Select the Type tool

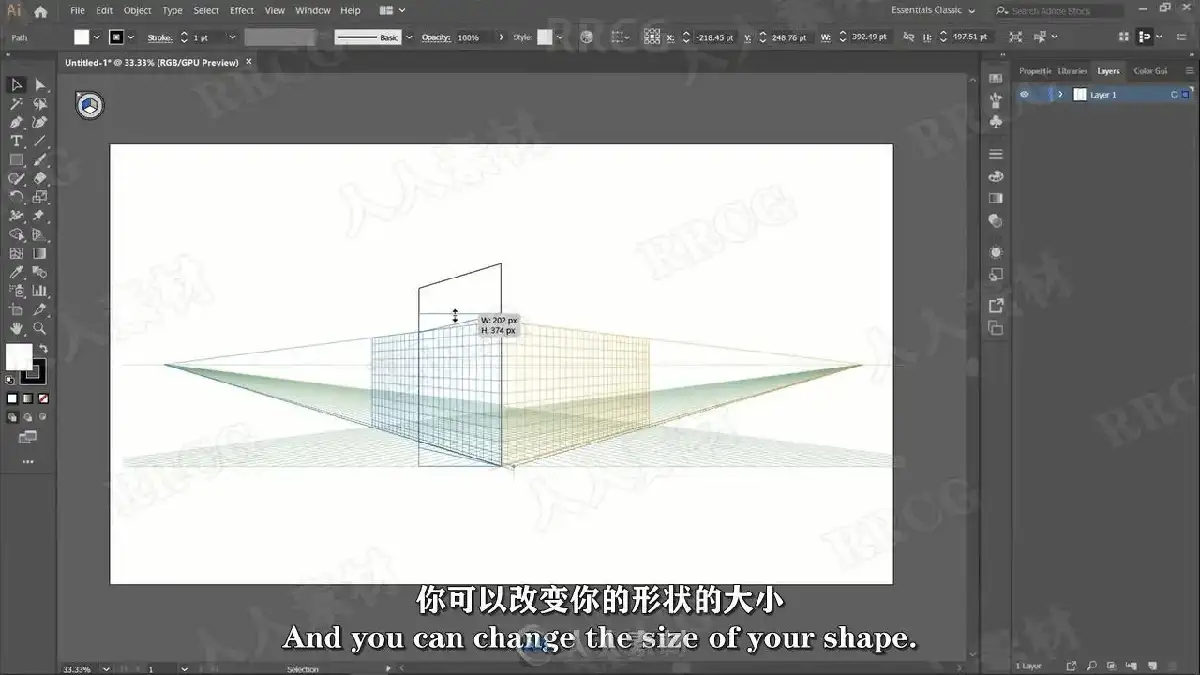click(x=17, y=141)
